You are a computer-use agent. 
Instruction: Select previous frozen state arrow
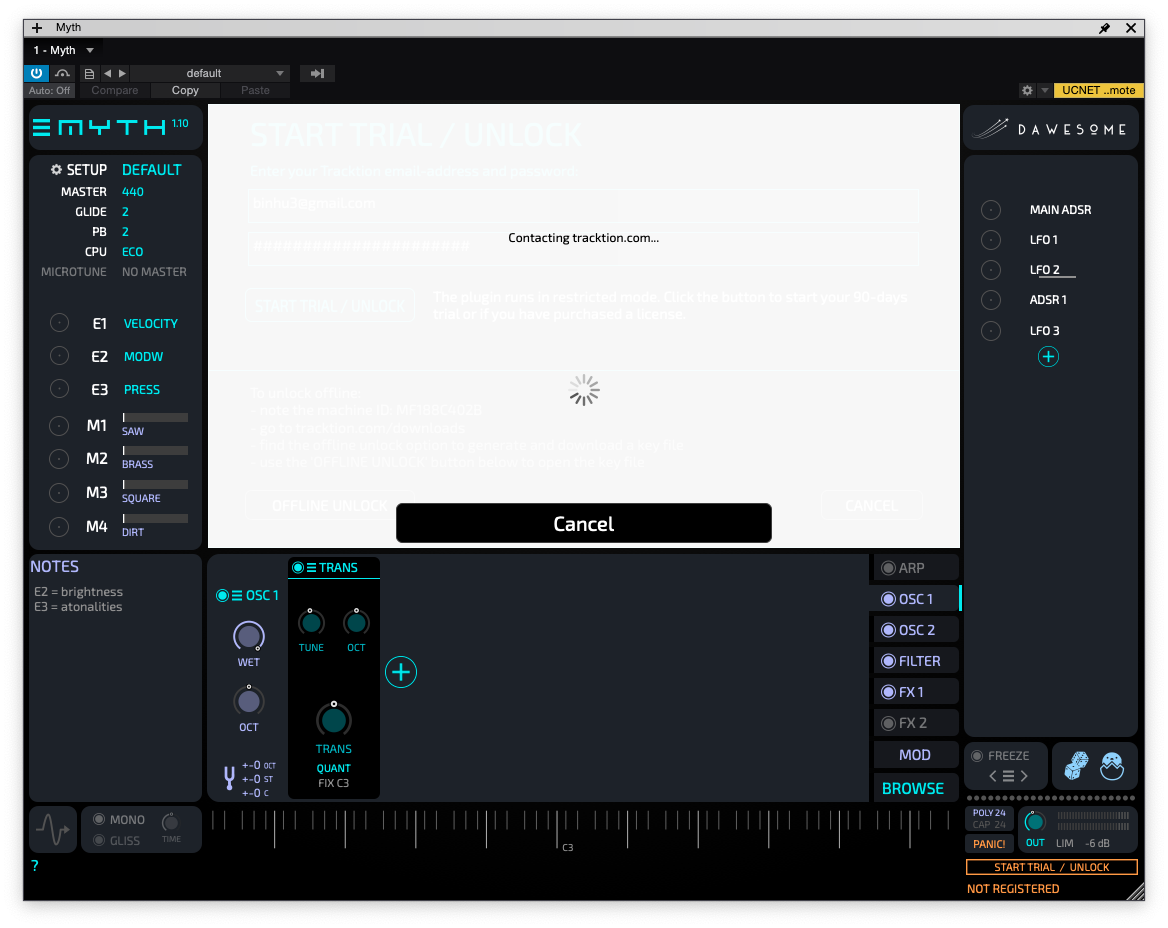(x=992, y=776)
